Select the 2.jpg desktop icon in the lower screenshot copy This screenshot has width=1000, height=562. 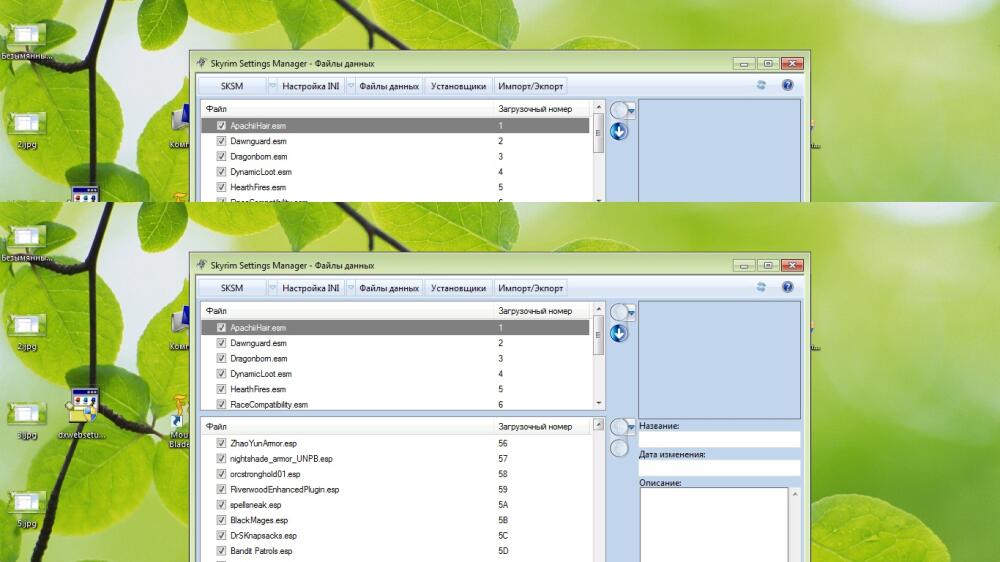click(26, 331)
